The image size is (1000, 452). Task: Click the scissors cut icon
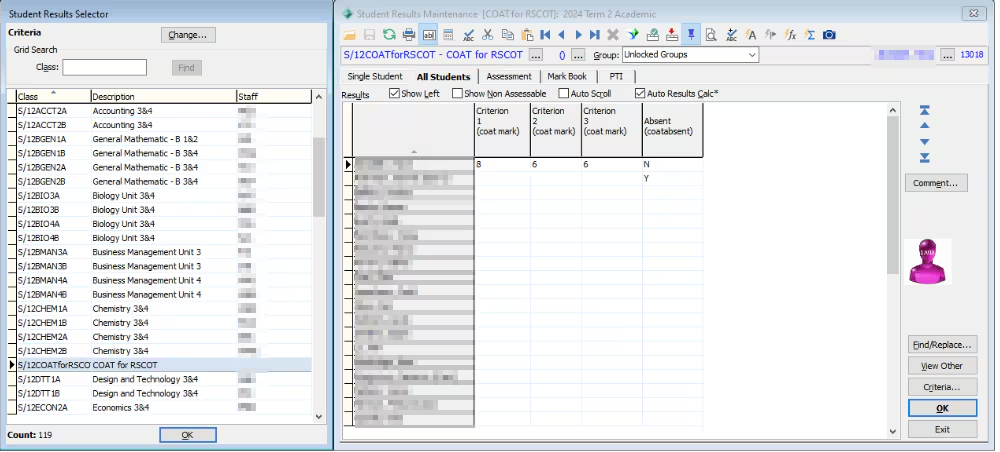tap(488, 35)
